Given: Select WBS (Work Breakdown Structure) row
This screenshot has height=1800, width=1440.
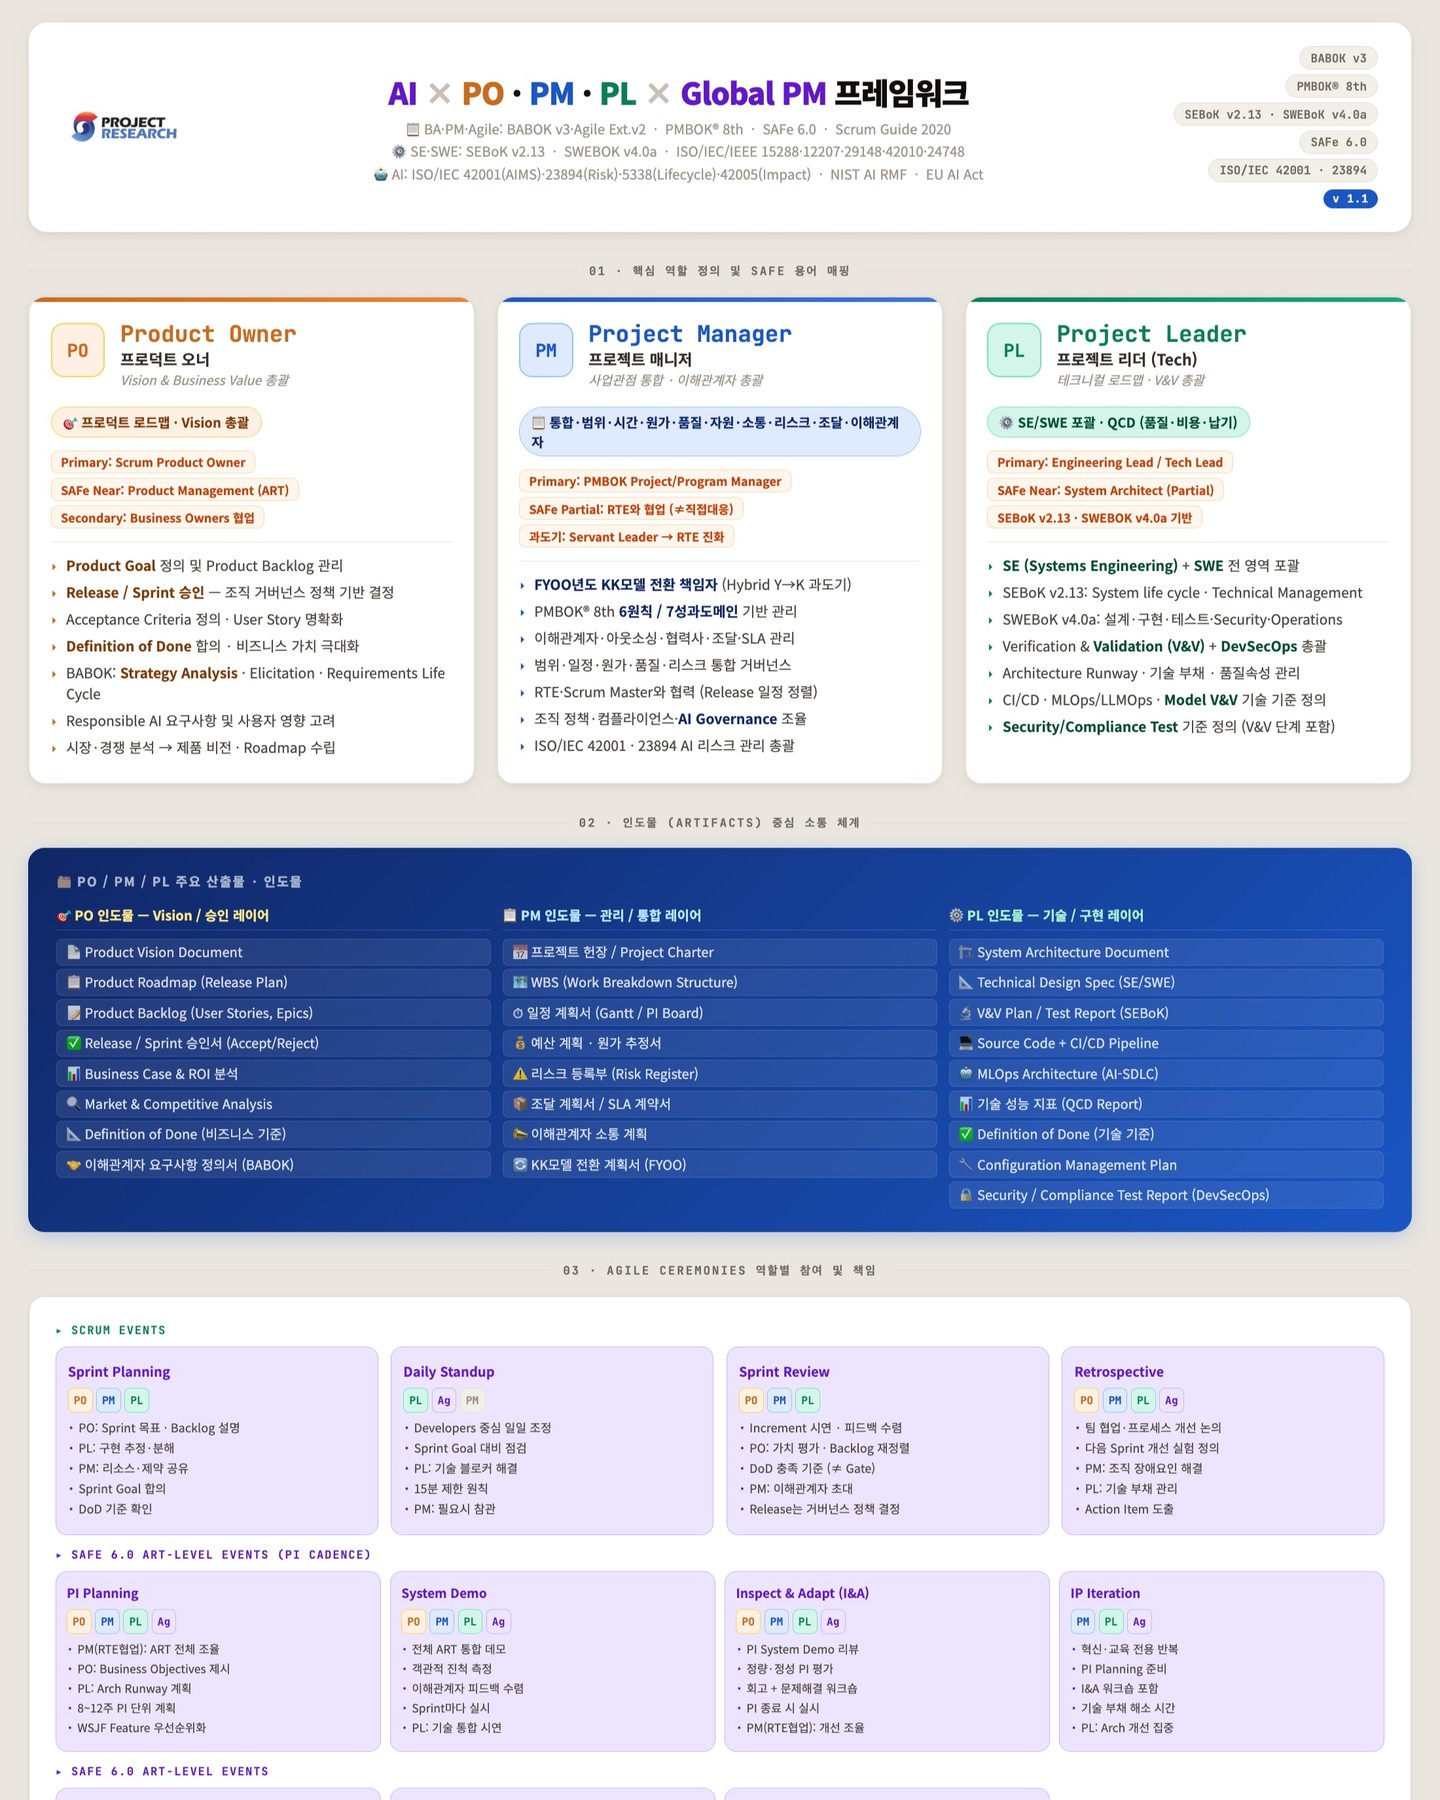Looking at the screenshot, I should pyautogui.click(x=720, y=982).
